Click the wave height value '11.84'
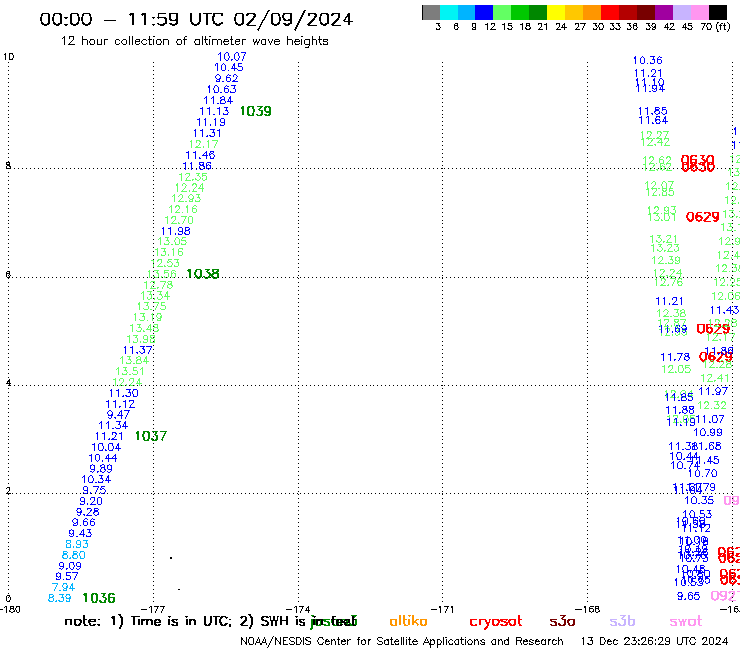The width and height of the screenshot is (740, 650). click(218, 101)
